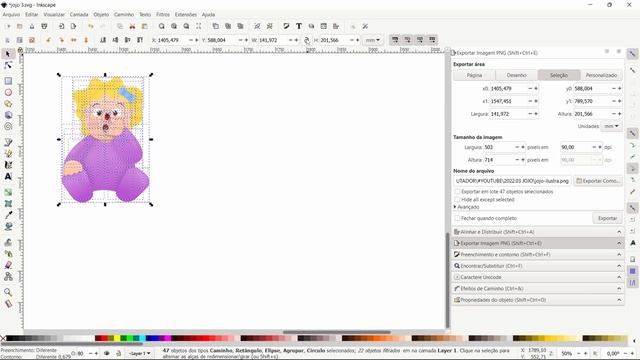Click the Undo arrow icon
Viewport: 640px width, 360px height.
tap(91, 26)
